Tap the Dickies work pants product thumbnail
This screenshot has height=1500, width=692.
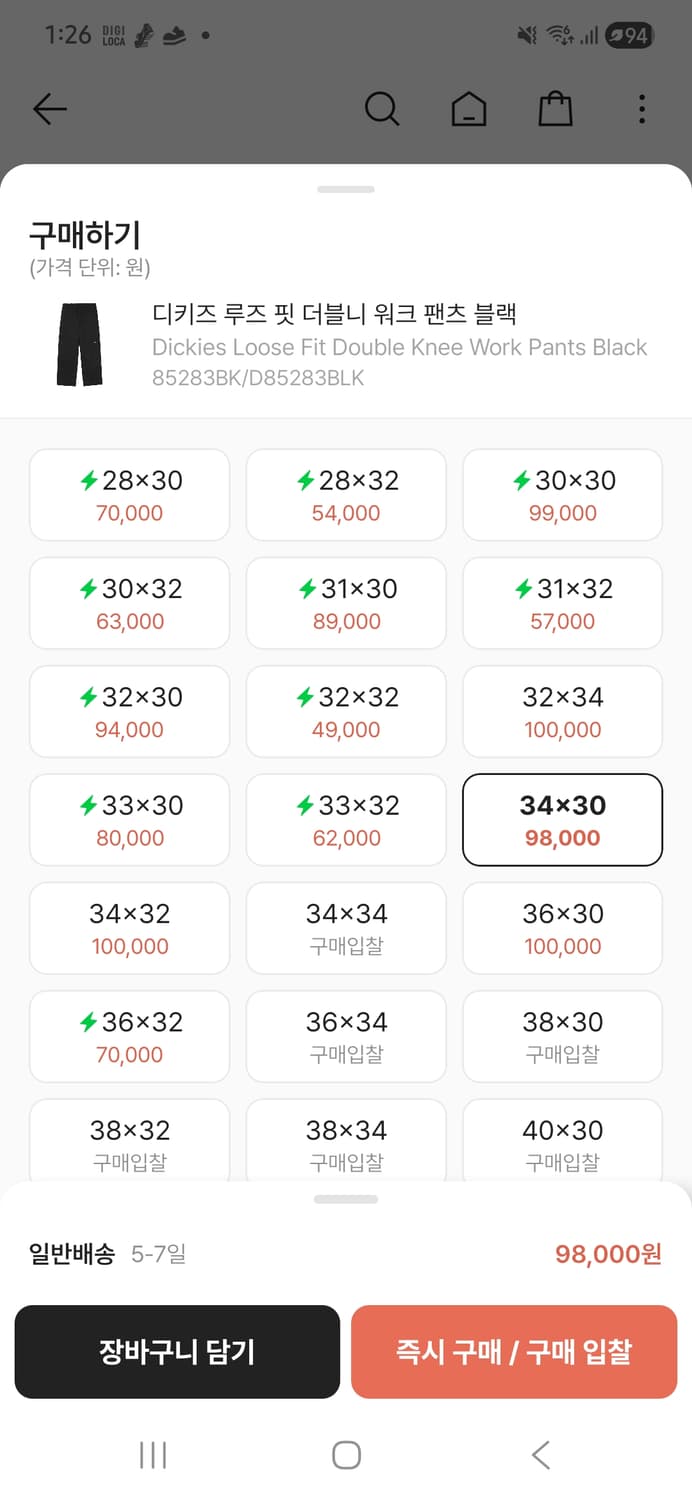79,347
